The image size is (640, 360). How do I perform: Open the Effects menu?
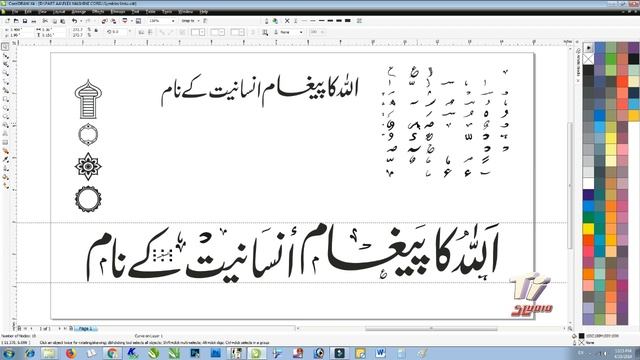(x=98, y=12)
